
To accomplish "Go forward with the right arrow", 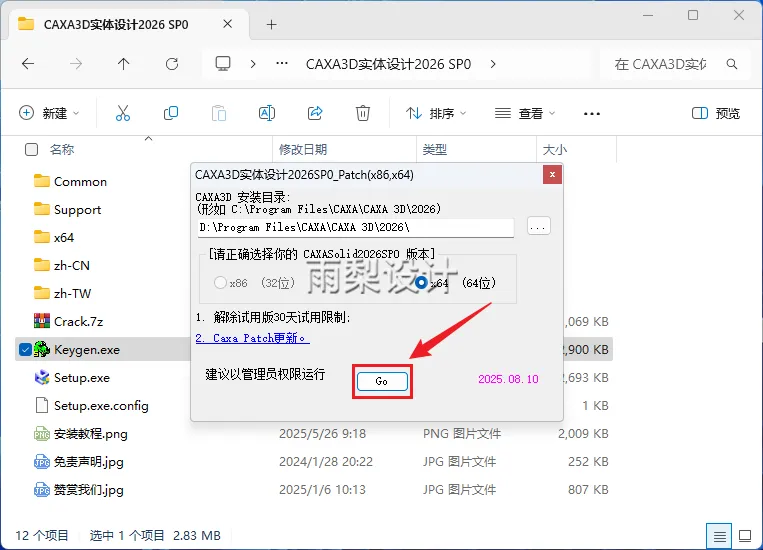I will 76,64.
